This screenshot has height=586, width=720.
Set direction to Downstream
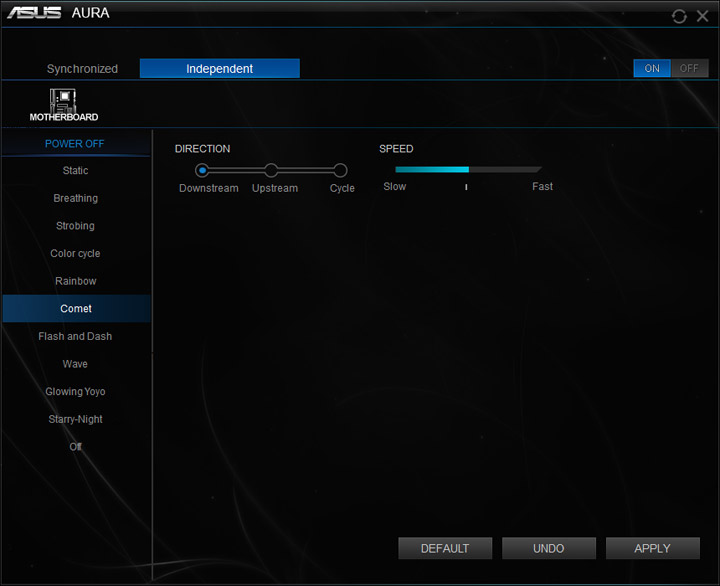click(x=202, y=170)
